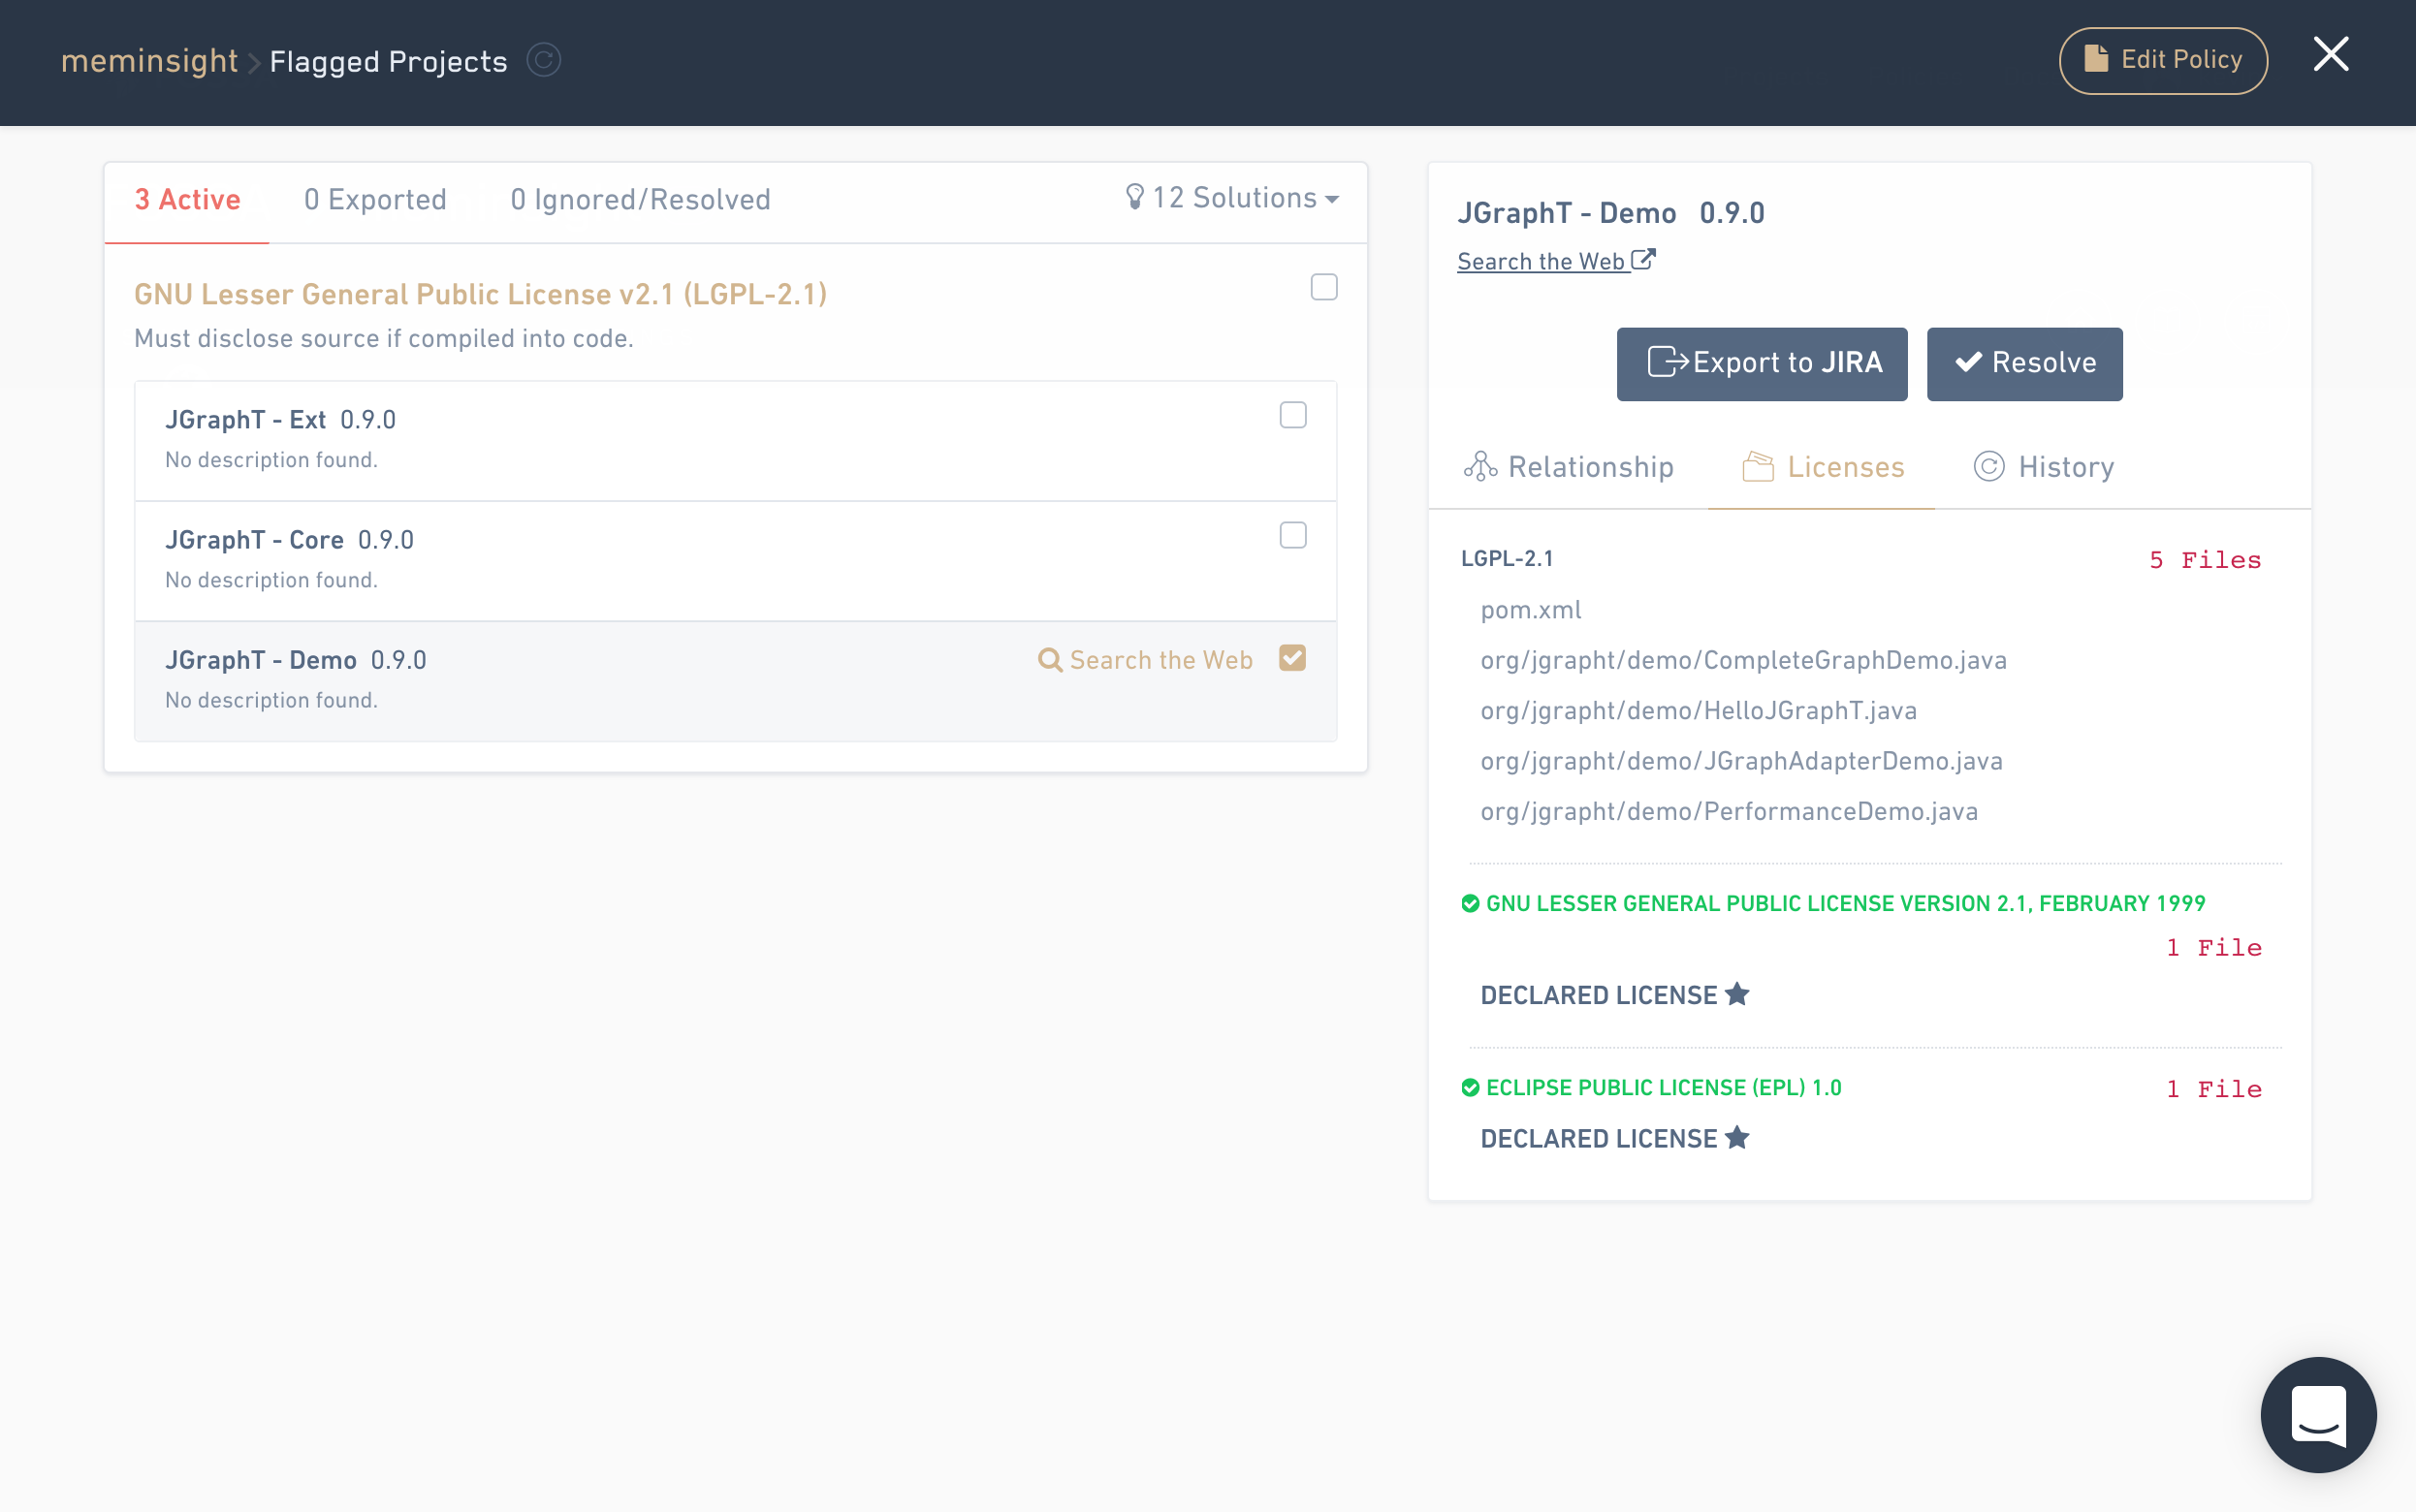Expand the GNU Lesser General Public License Version 2.1 entry
The width and height of the screenshot is (2416, 1512).
(1844, 903)
